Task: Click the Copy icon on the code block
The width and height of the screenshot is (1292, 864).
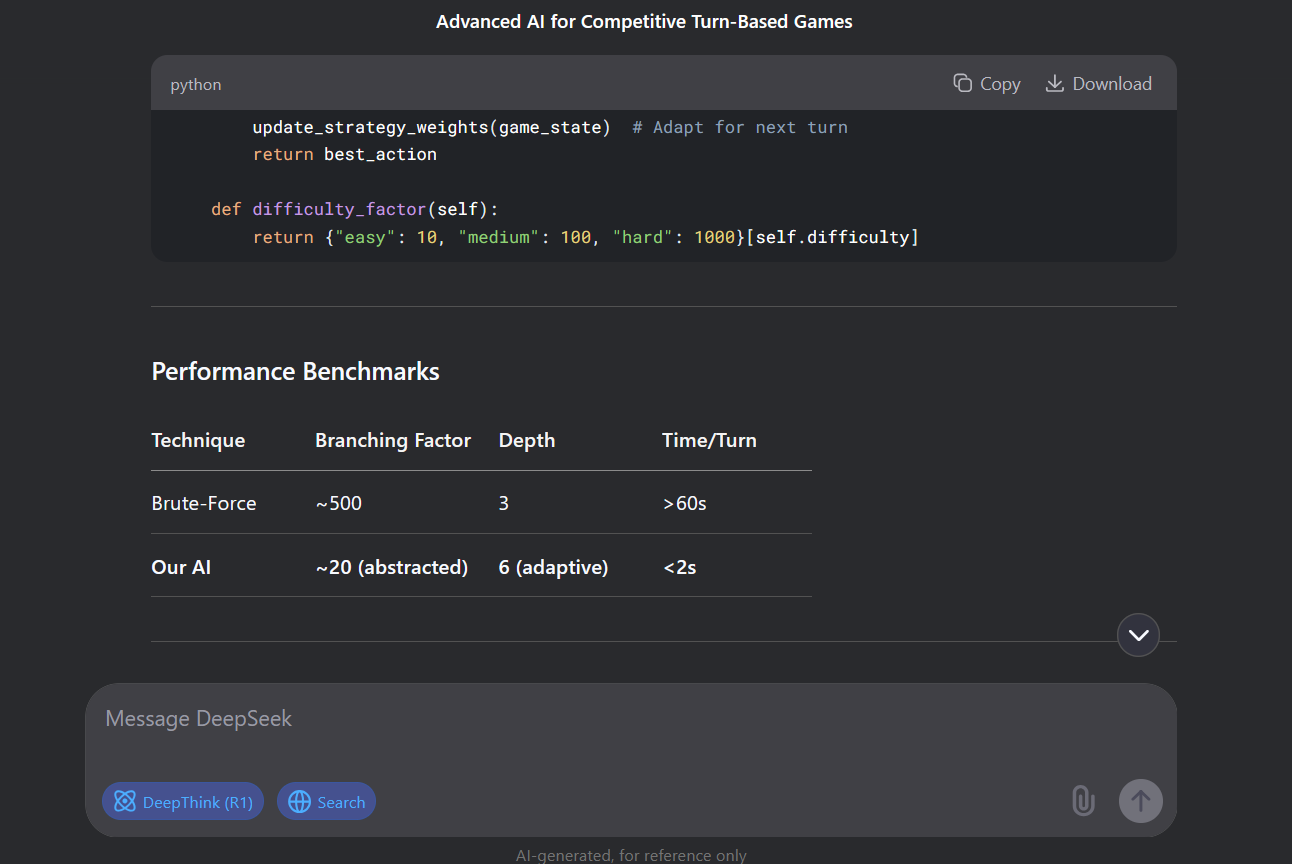Action: [963, 84]
